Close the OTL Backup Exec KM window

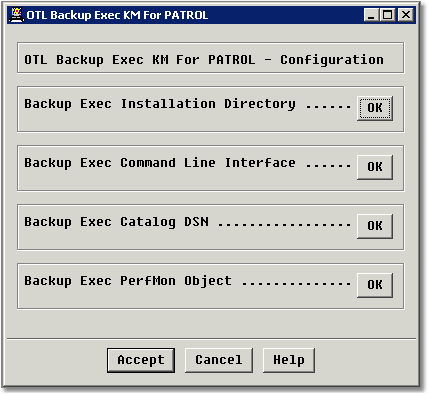406,15
